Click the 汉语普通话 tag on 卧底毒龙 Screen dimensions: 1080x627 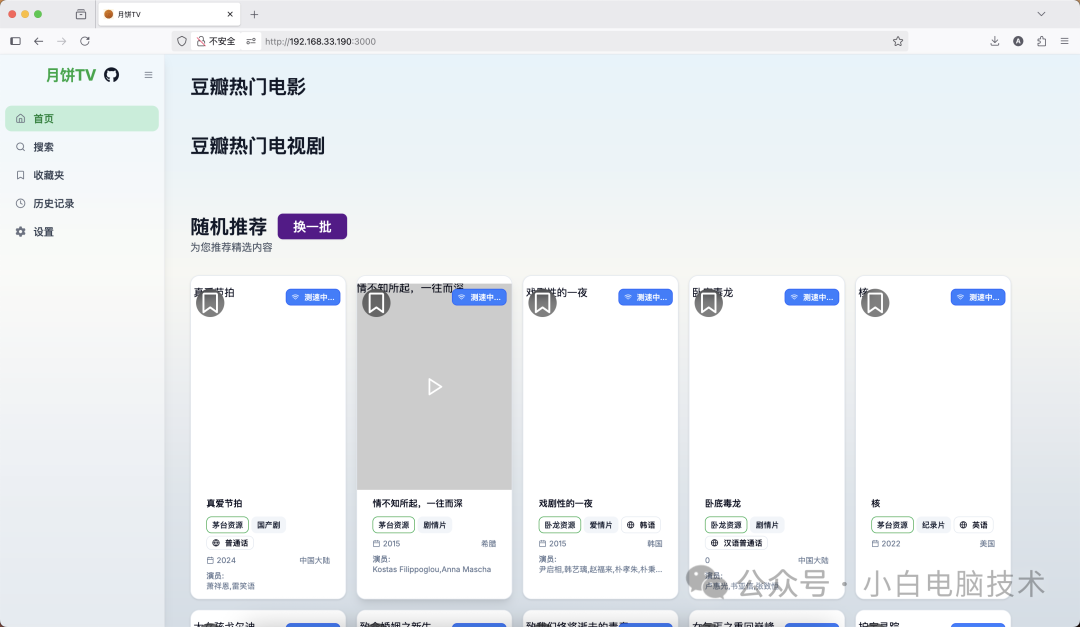[x=736, y=543]
